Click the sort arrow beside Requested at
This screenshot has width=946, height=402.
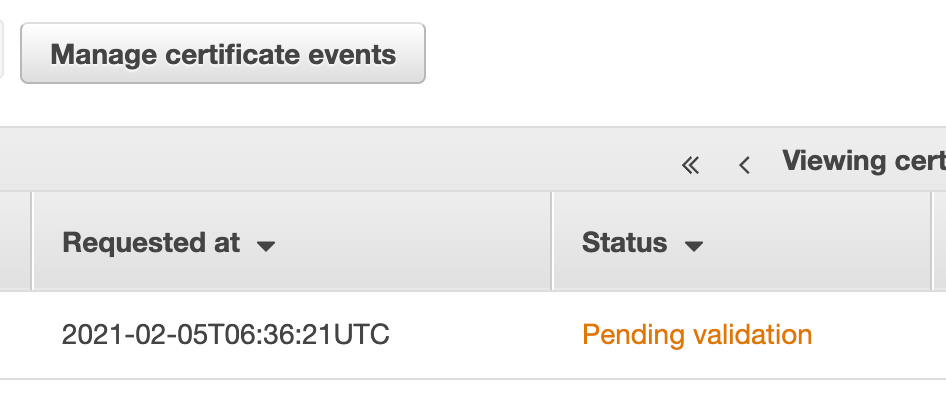[266, 245]
